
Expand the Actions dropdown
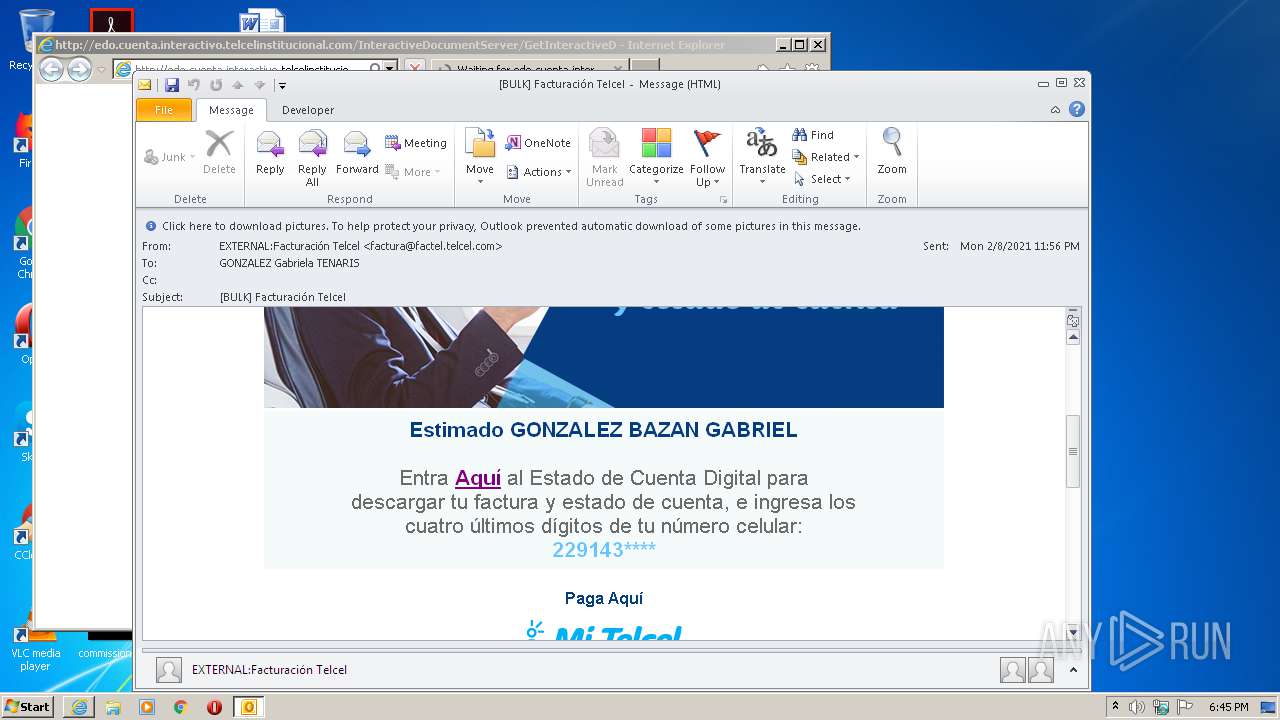(x=539, y=172)
